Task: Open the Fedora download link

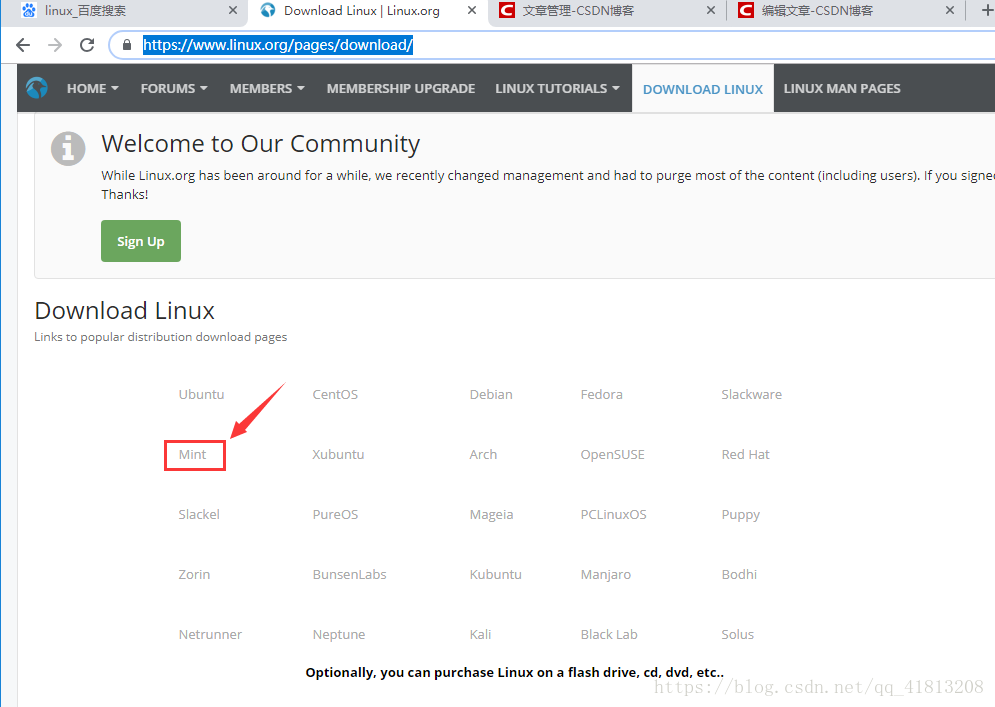Action: click(x=602, y=394)
